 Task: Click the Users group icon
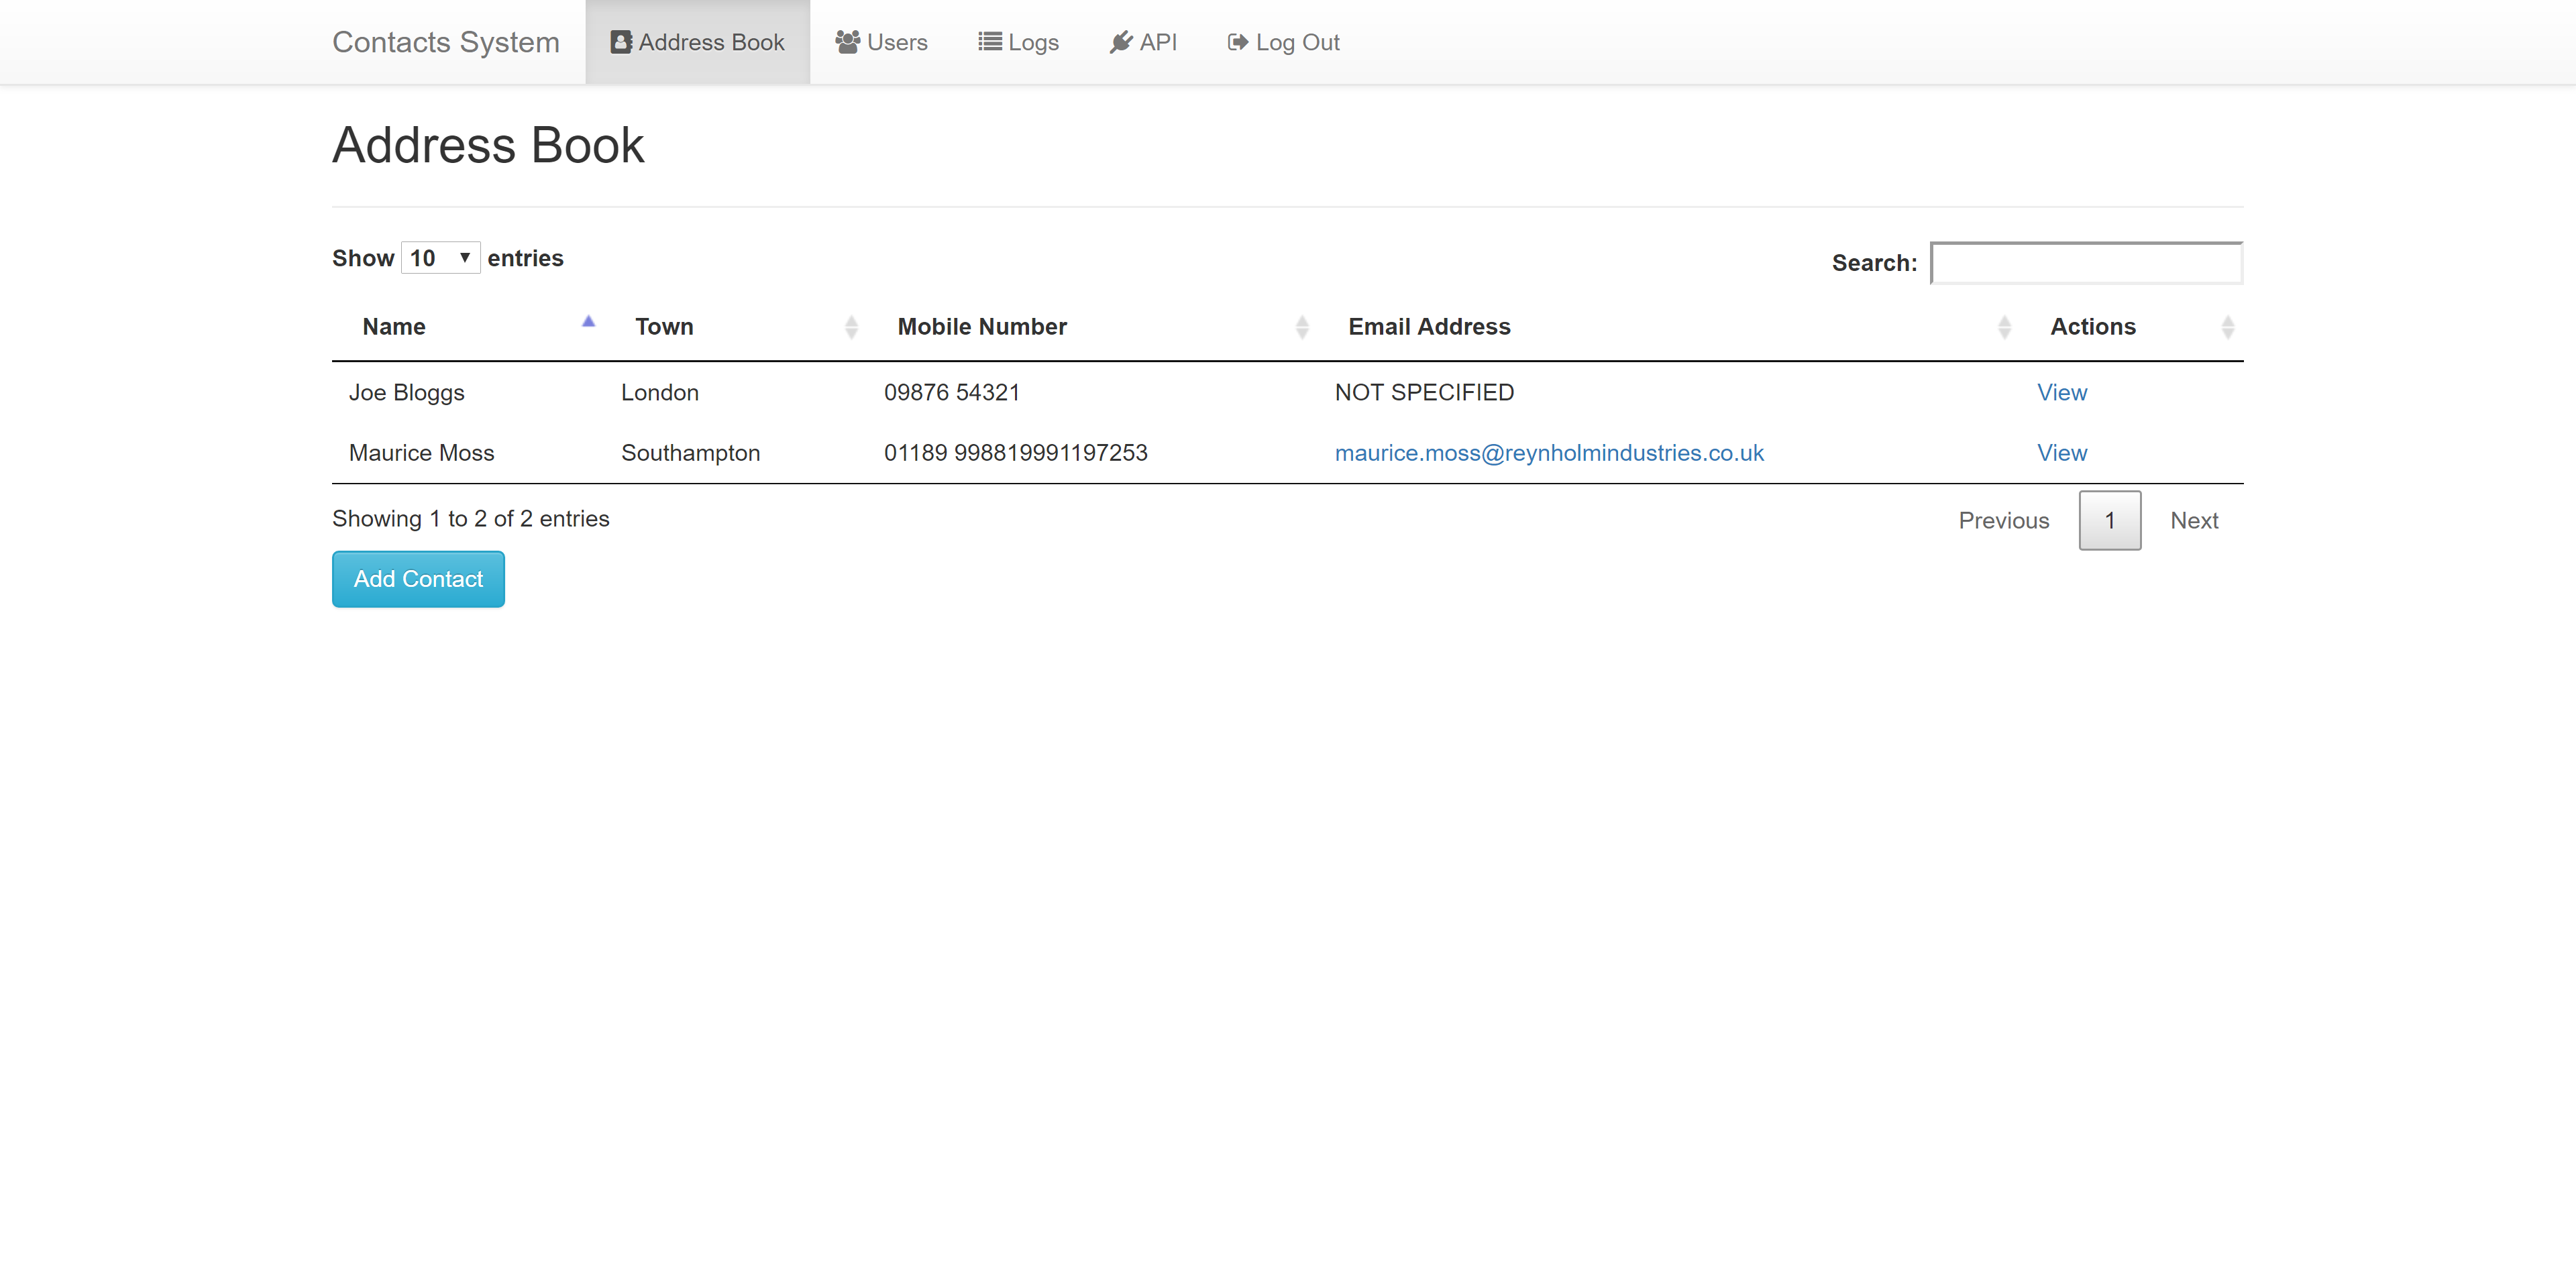[848, 42]
